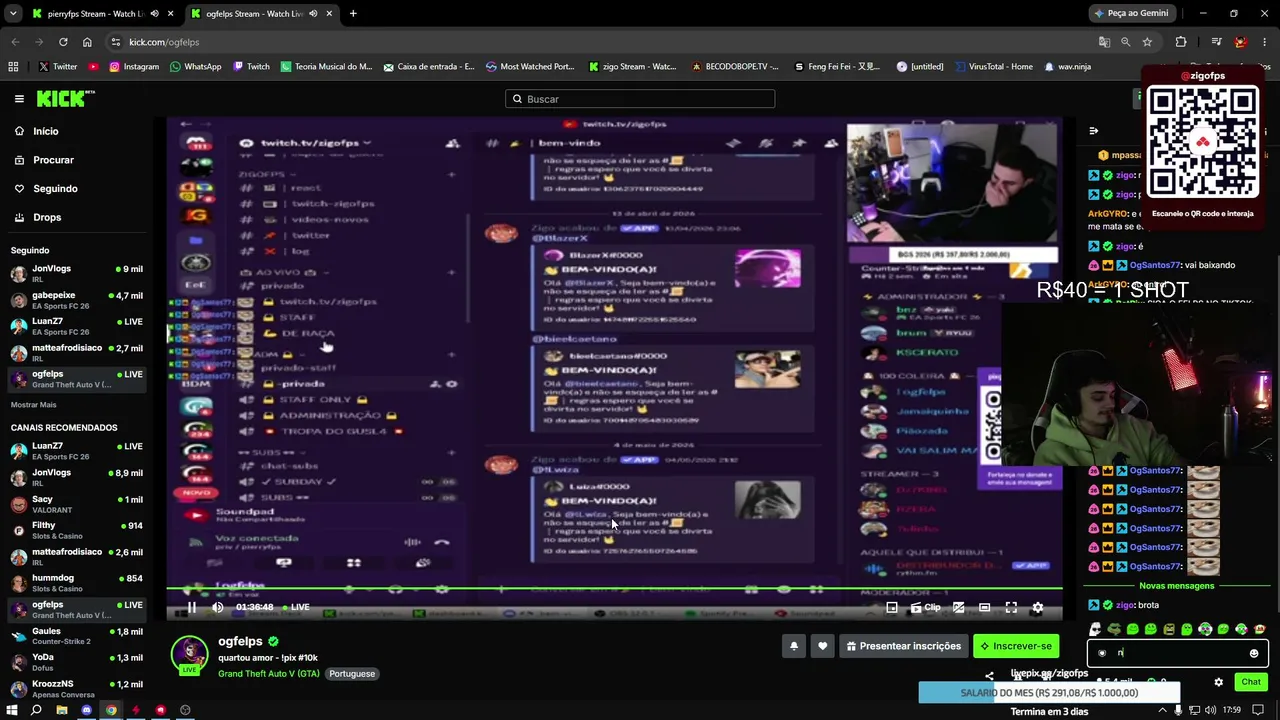Open the Filthy Slots & Casino channel

coord(77,530)
